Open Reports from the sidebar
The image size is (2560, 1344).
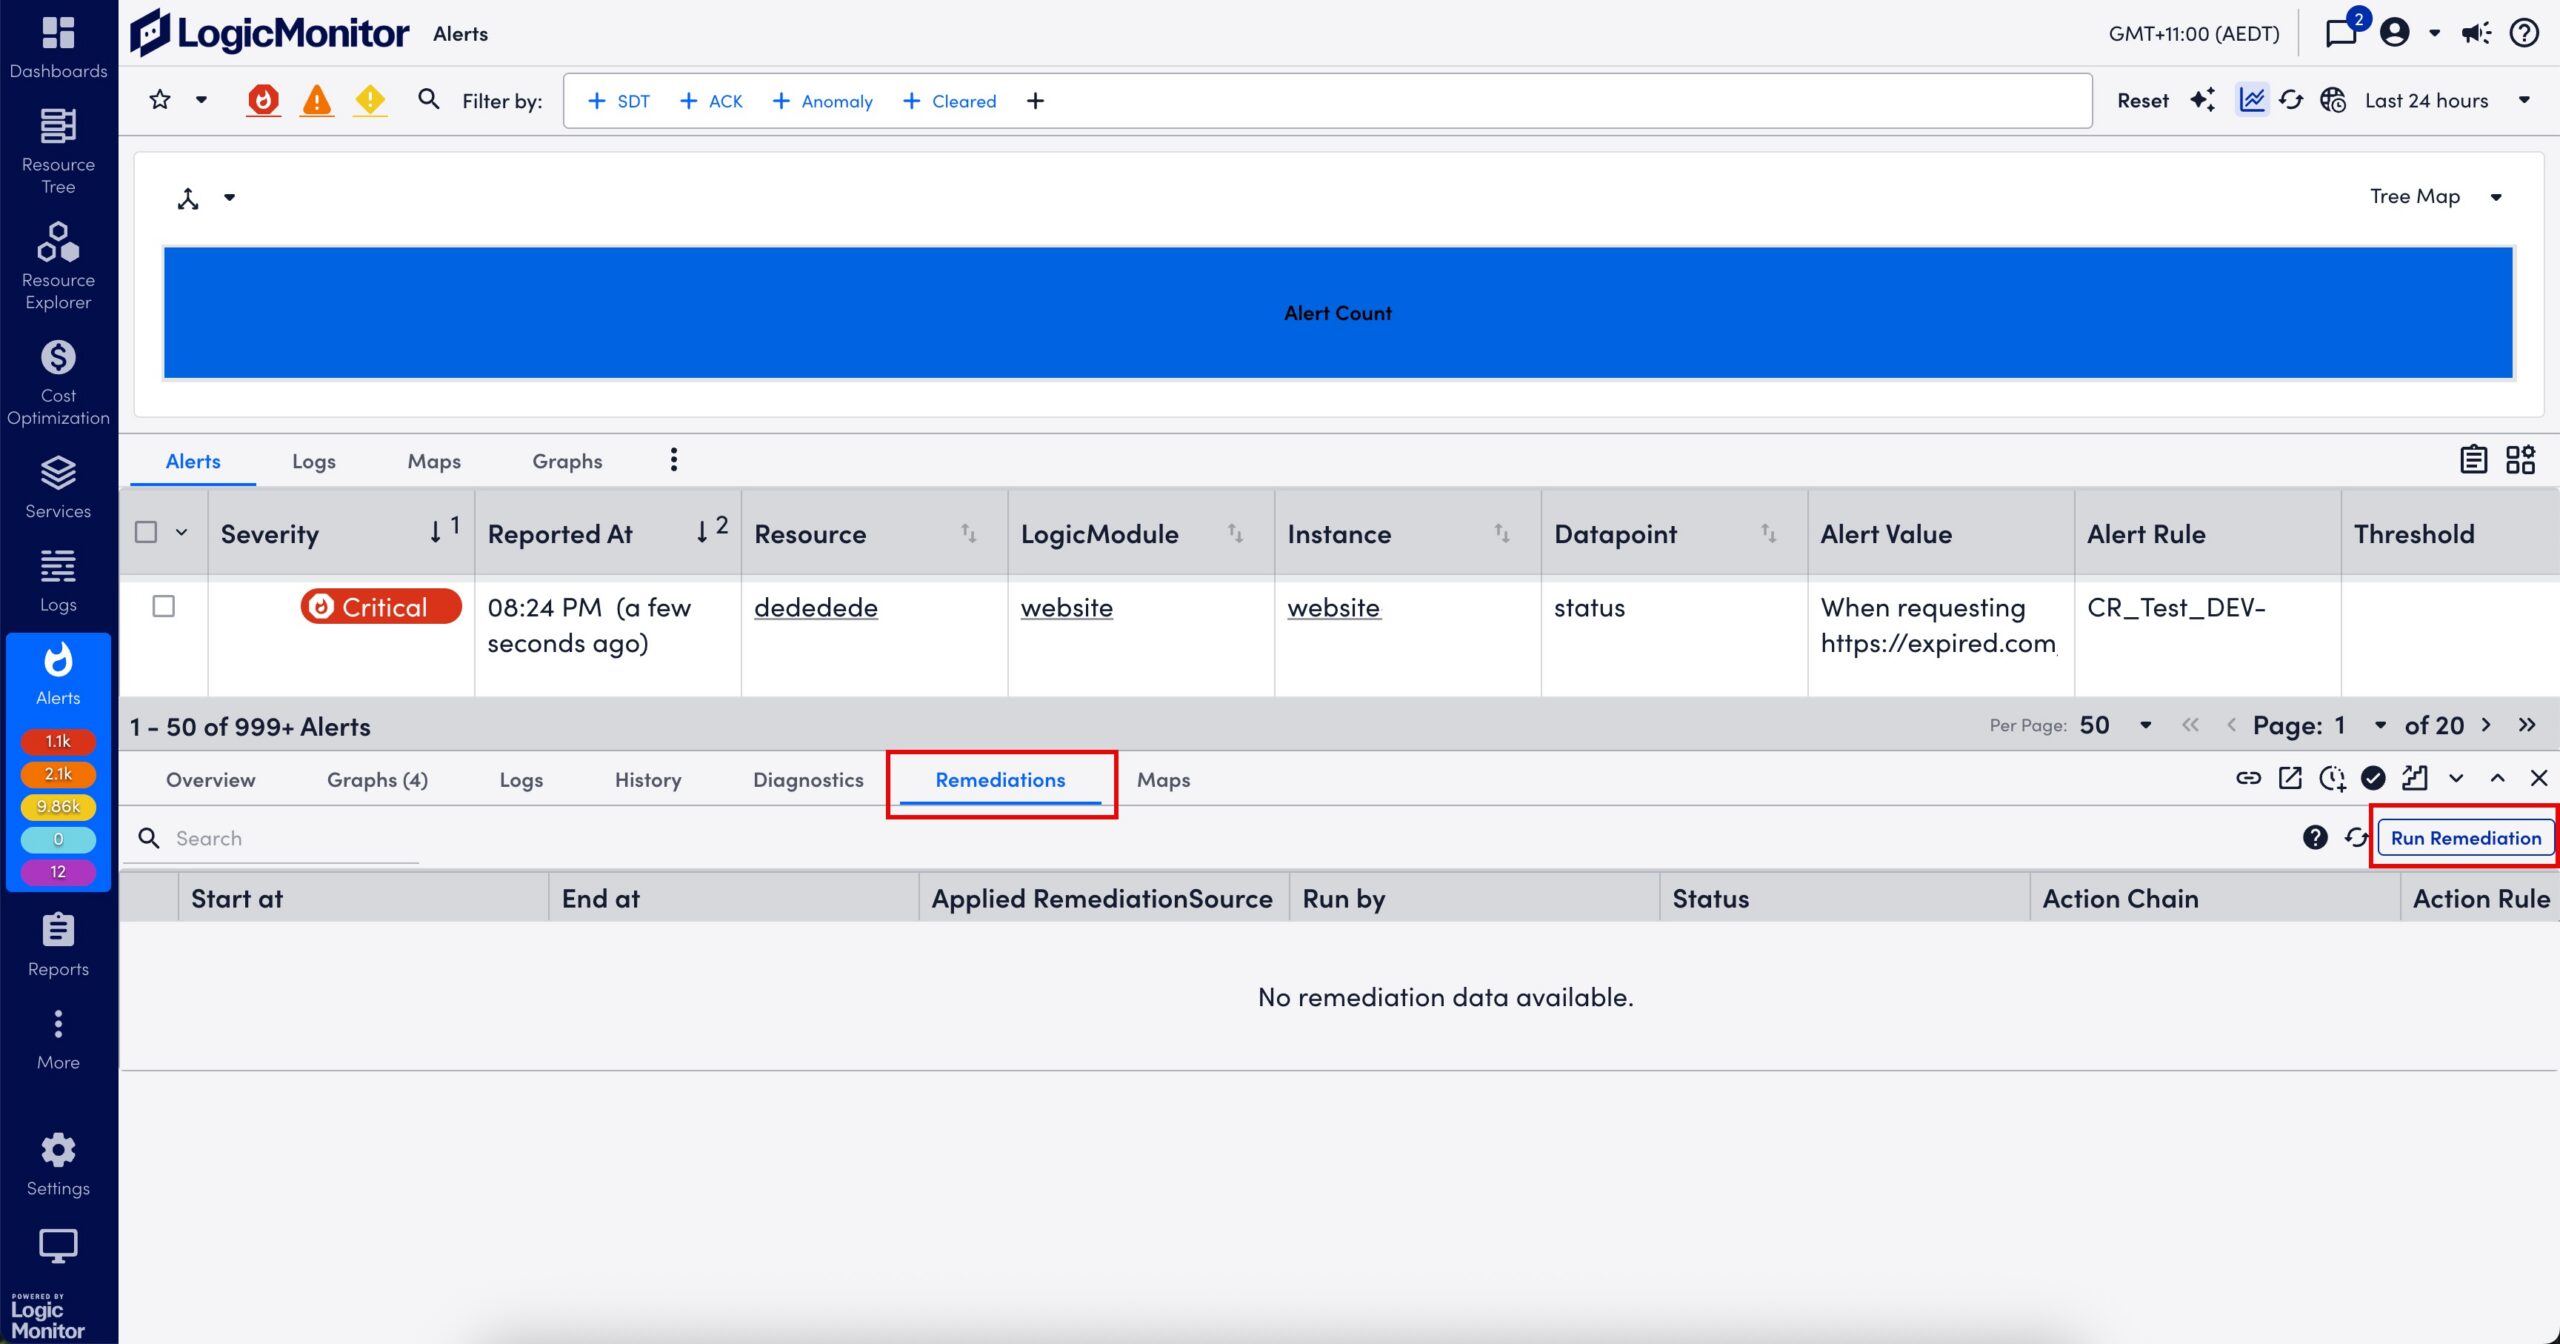tap(58, 944)
